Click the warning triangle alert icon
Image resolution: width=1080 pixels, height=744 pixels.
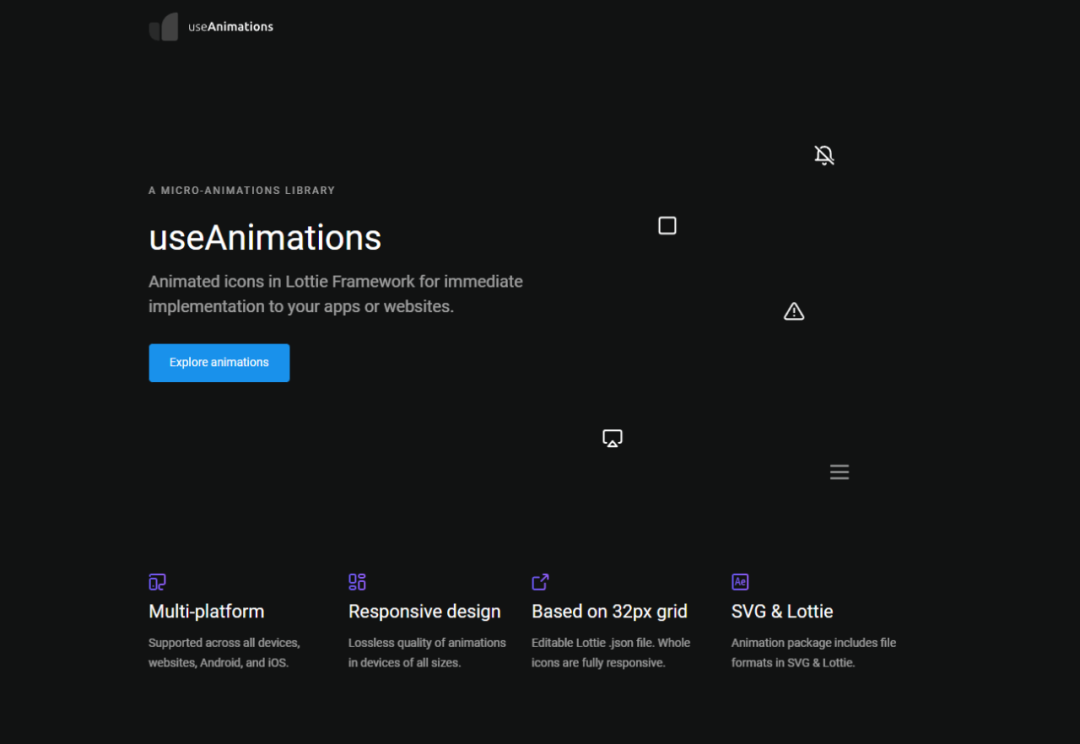pyautogui.click(x=793, y=311)
